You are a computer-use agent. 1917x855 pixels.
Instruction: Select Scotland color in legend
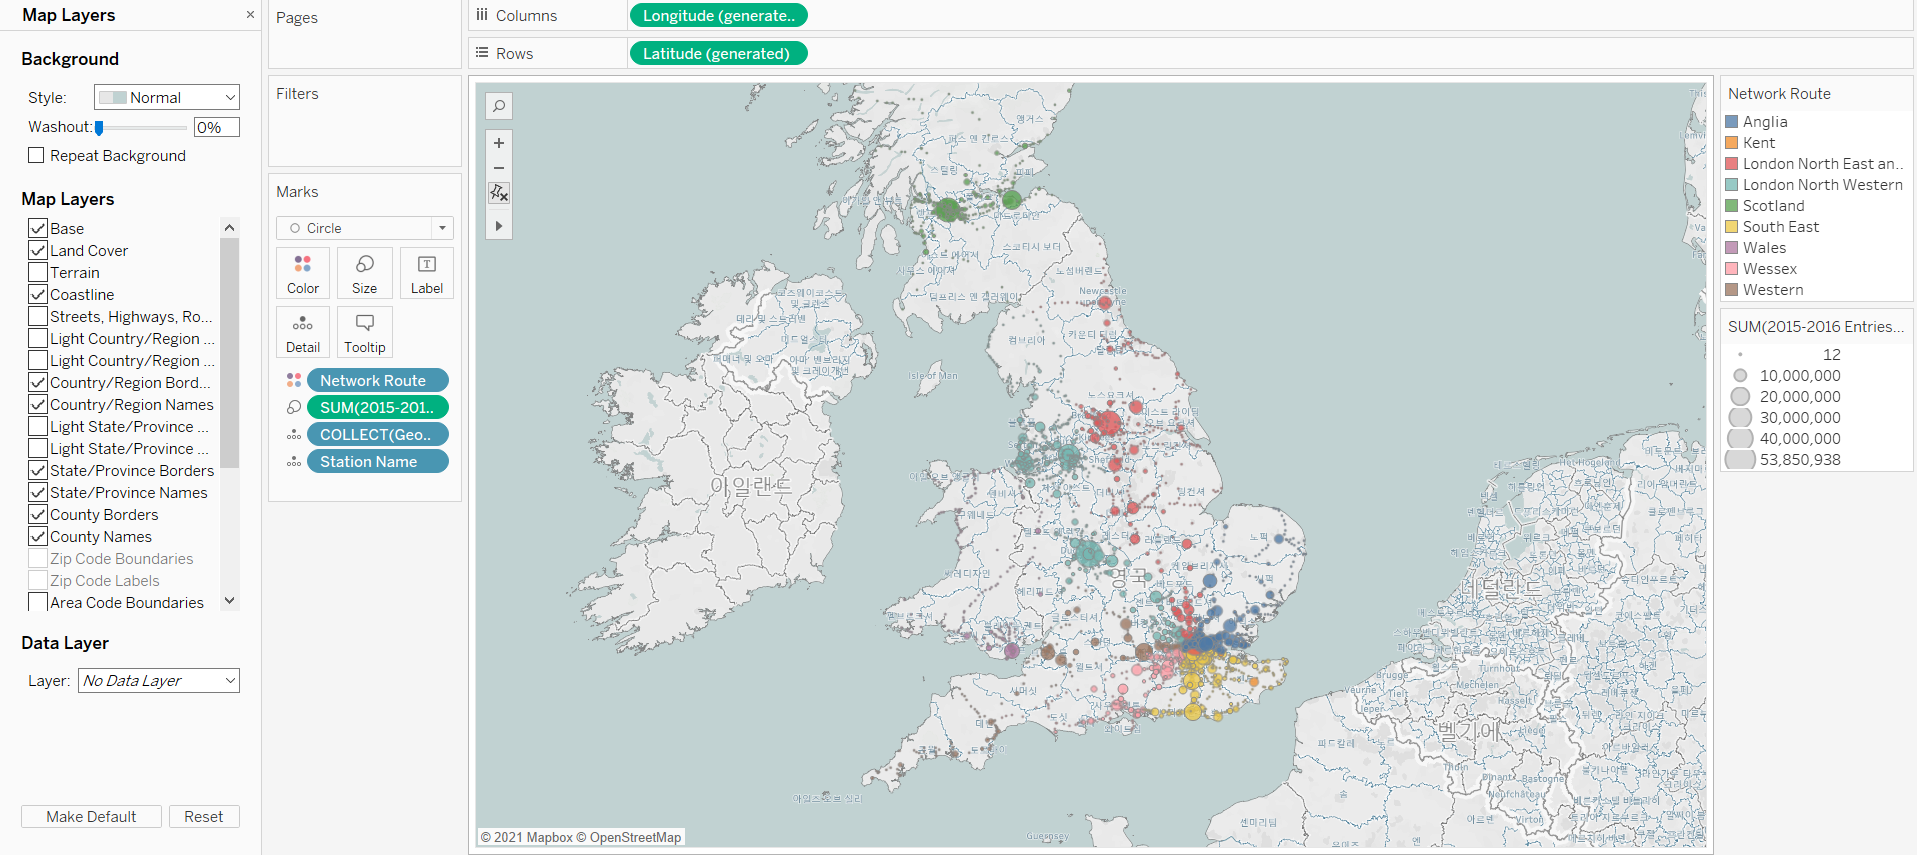pyautogui.click(x=1732, y=205)
